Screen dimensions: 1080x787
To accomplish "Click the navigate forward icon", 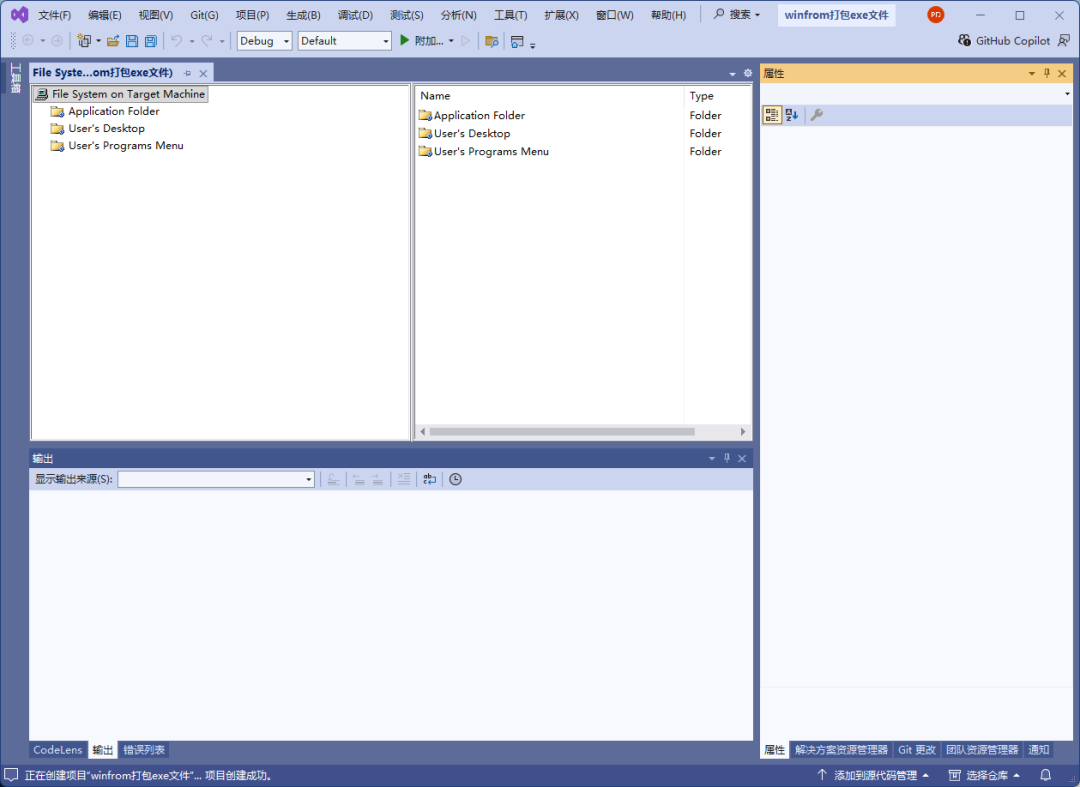I will tap(57, 41).
